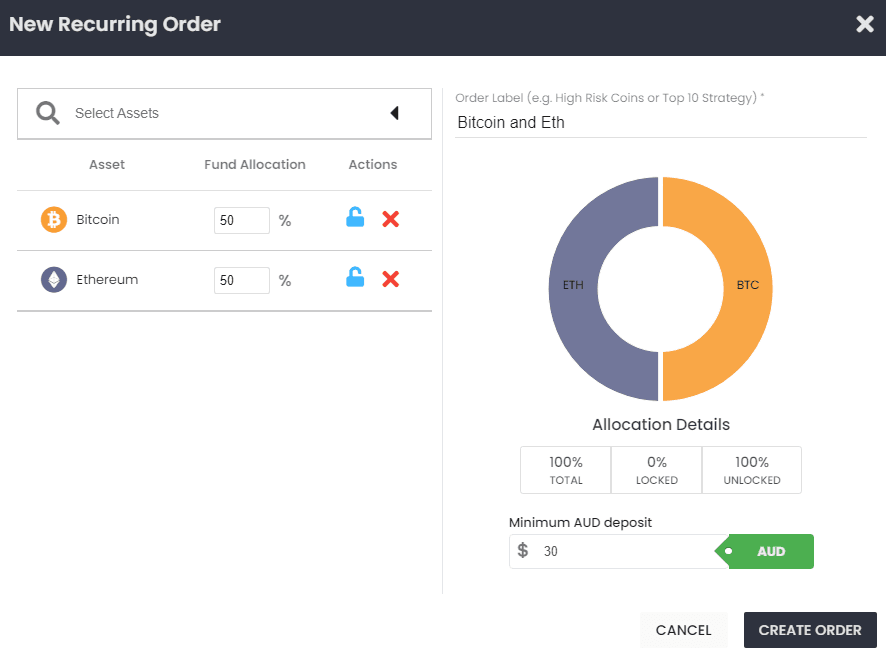Edit the Bitcoin fund allocation field

click(241, 220)
